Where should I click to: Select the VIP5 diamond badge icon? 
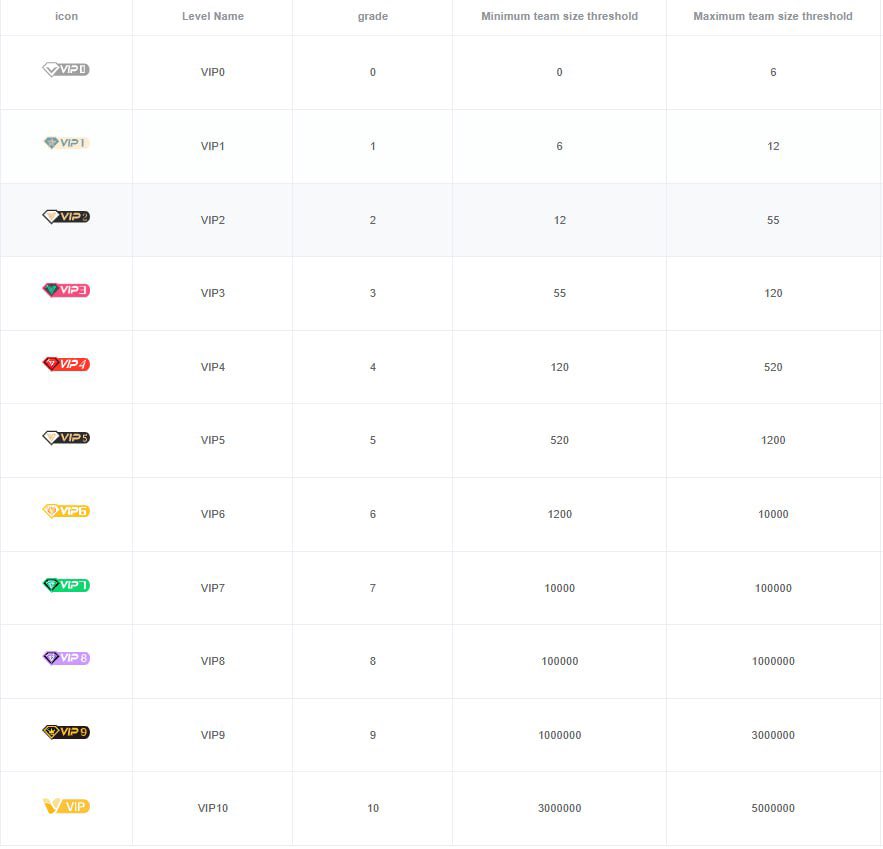(x=66, y=437)
